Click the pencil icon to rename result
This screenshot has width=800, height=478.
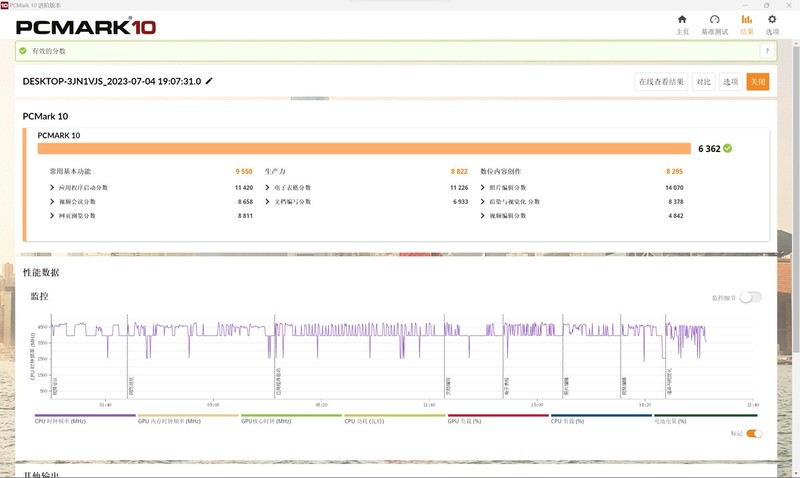[209, 81]
